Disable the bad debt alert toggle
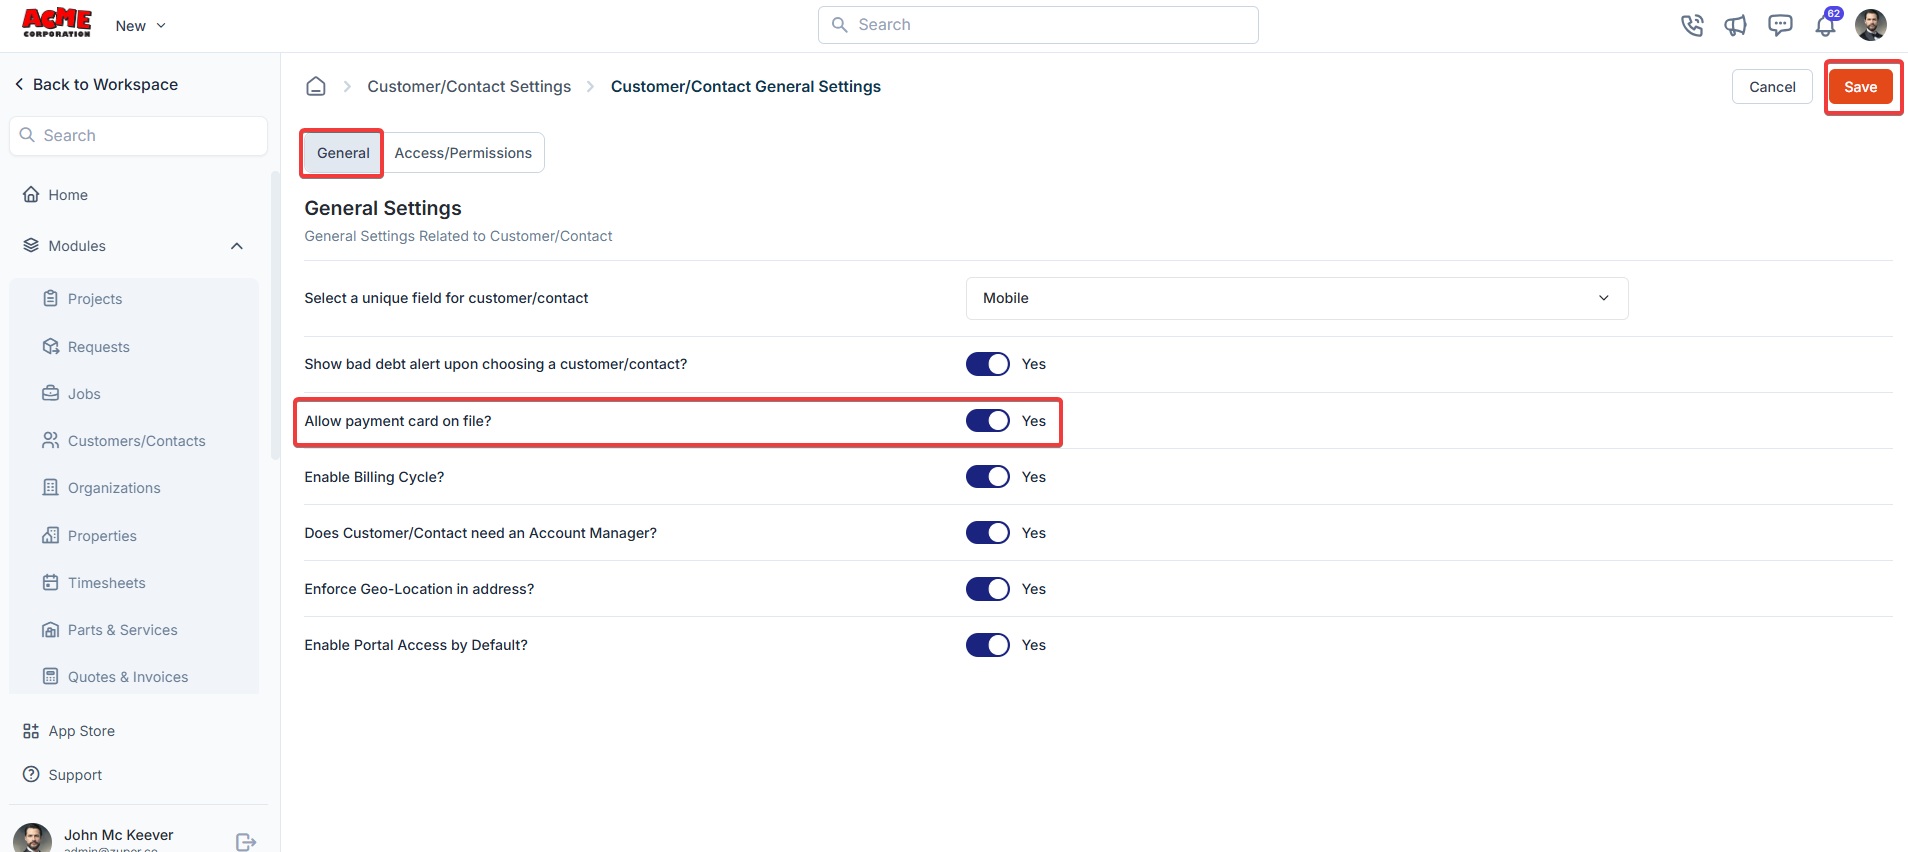 coord(987,364)
